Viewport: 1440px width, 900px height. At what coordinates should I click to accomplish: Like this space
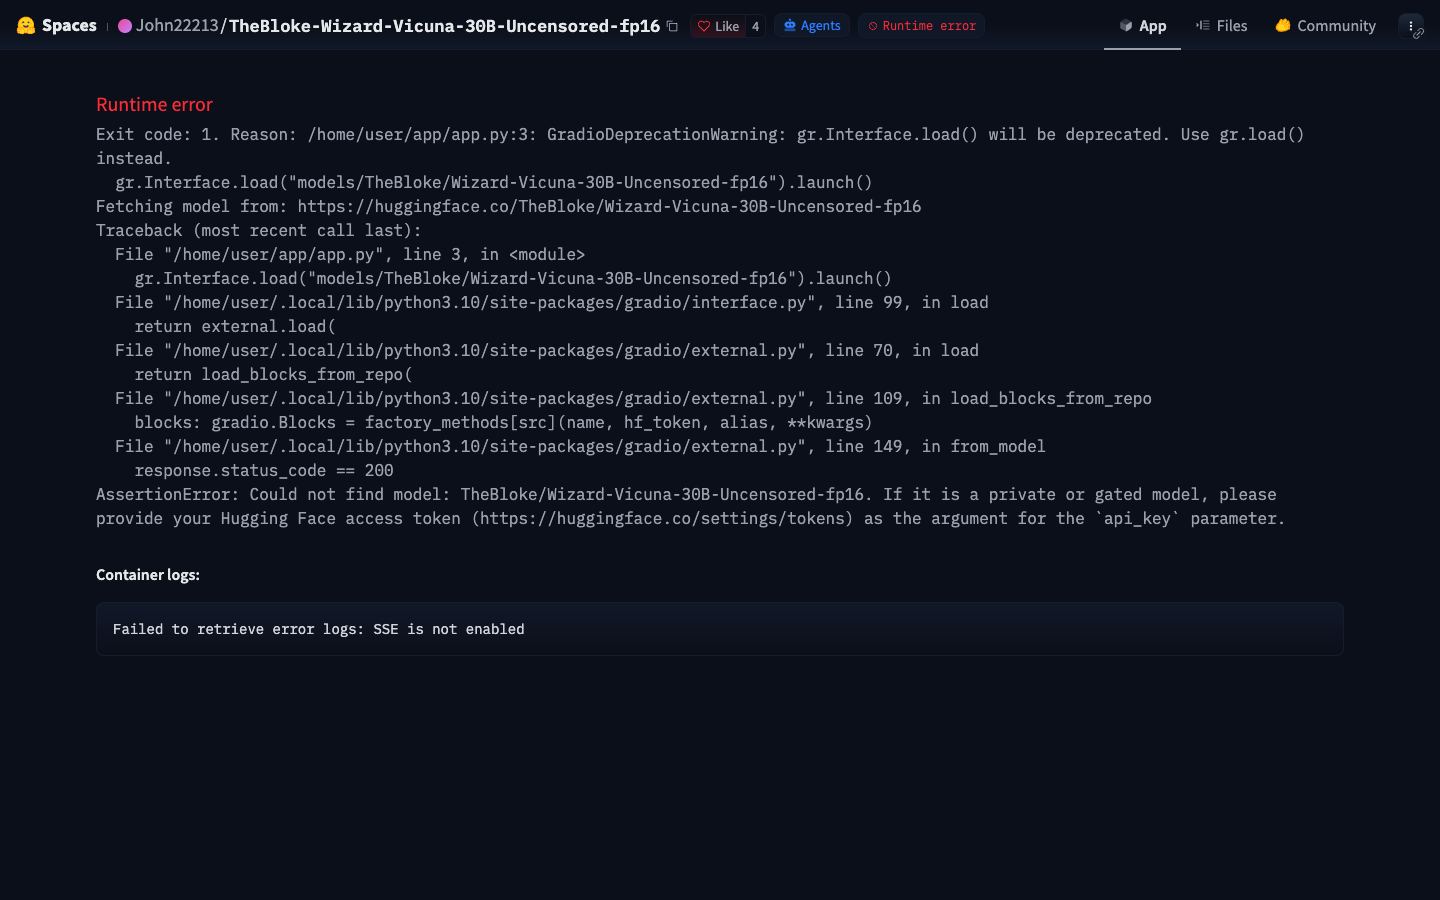(718, 26)
